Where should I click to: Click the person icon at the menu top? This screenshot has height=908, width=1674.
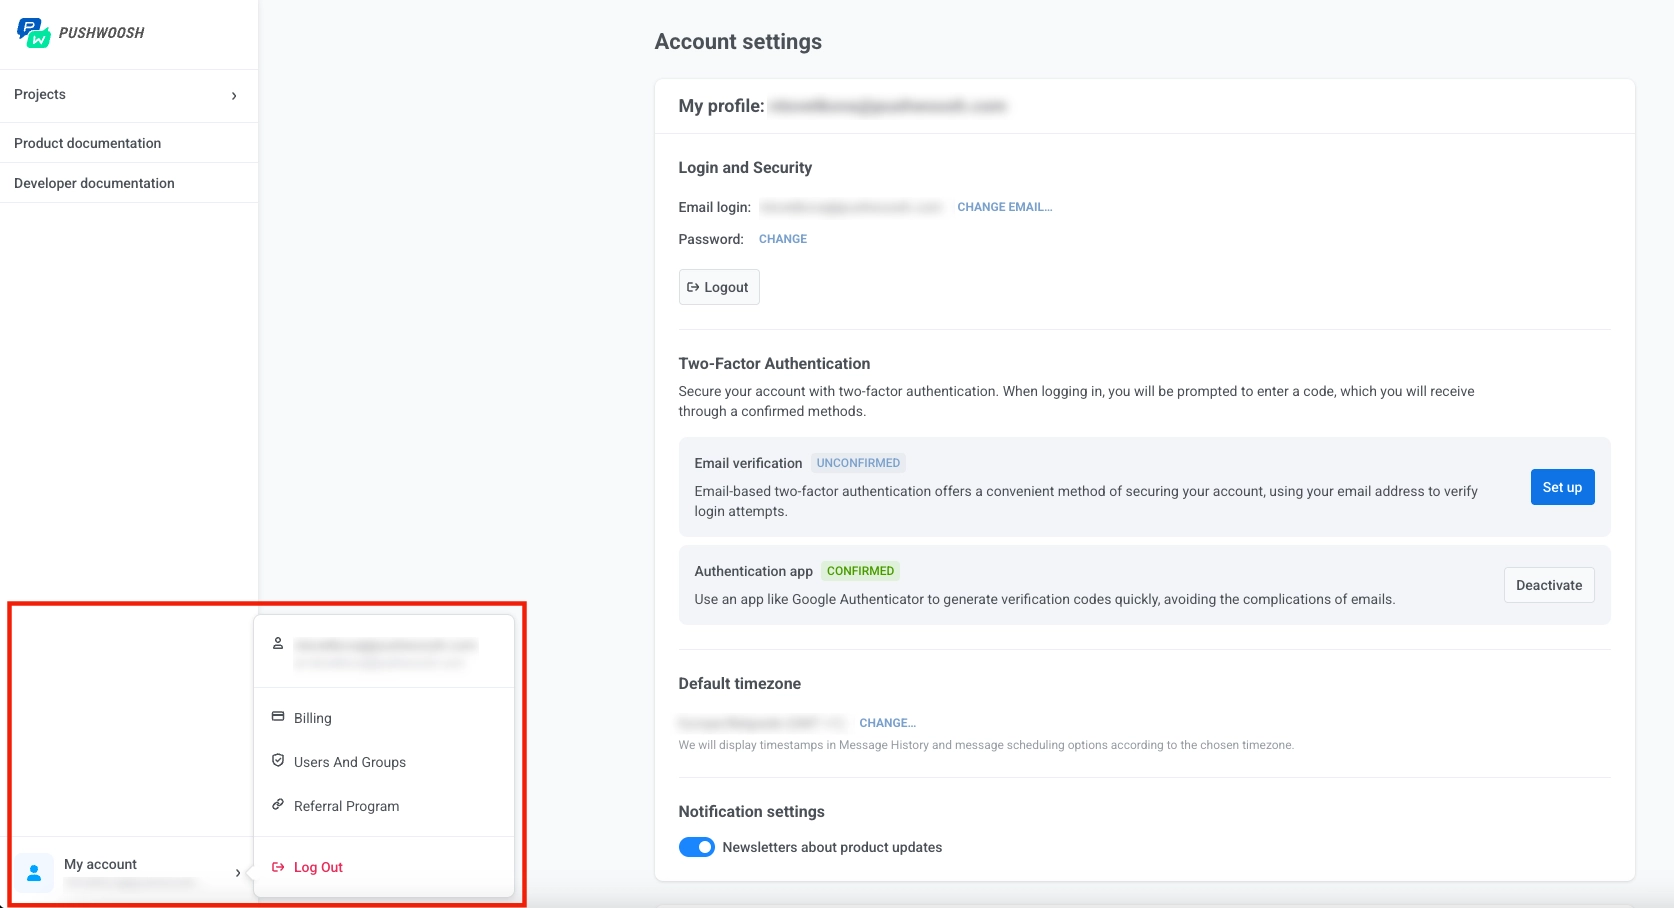(x=278, y=642)
